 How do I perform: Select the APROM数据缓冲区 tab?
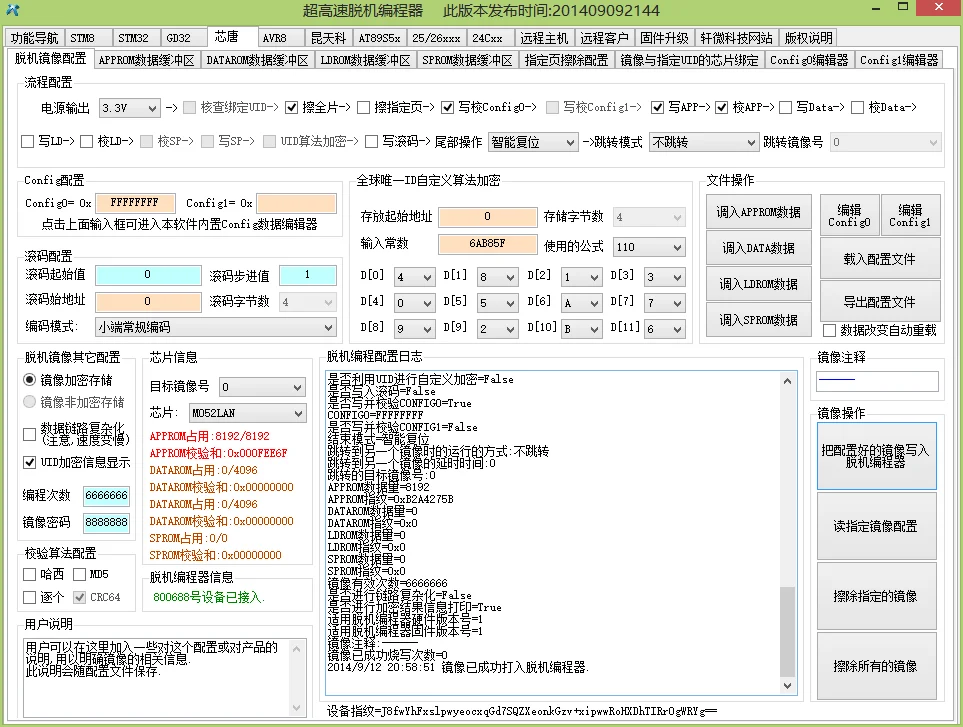coord(146,60)
